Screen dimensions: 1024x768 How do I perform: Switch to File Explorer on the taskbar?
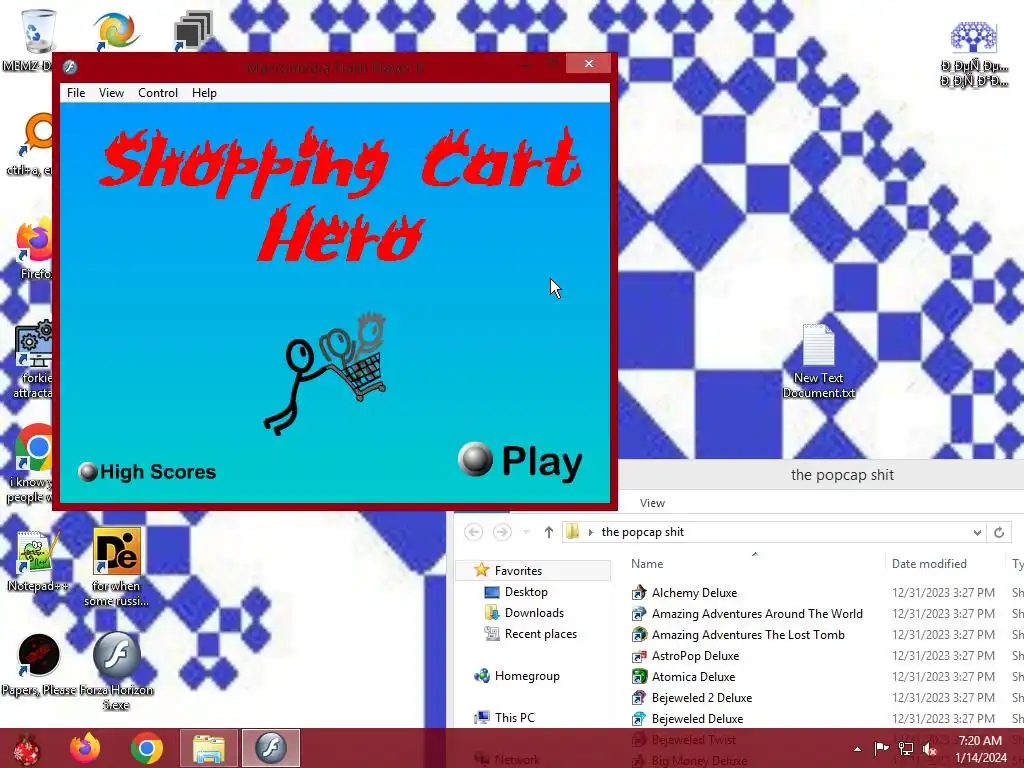[209, 748]
